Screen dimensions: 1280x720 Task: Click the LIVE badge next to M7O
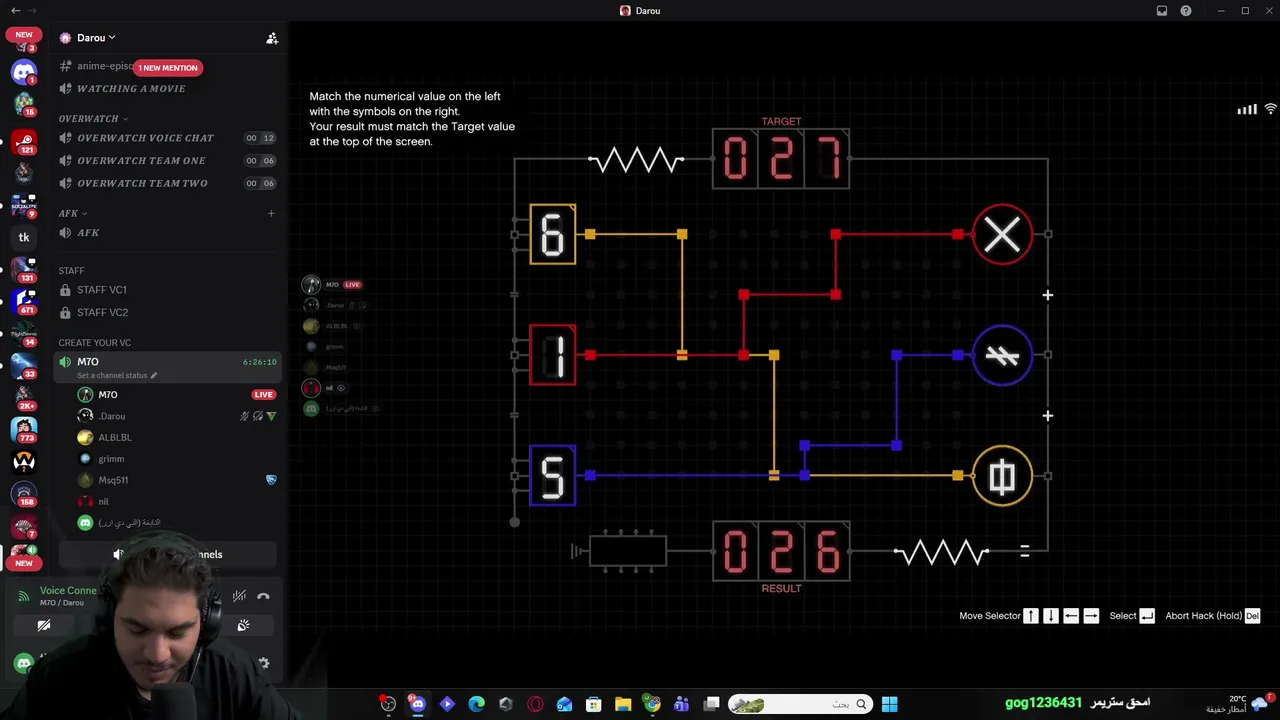[x=263, y=395]
